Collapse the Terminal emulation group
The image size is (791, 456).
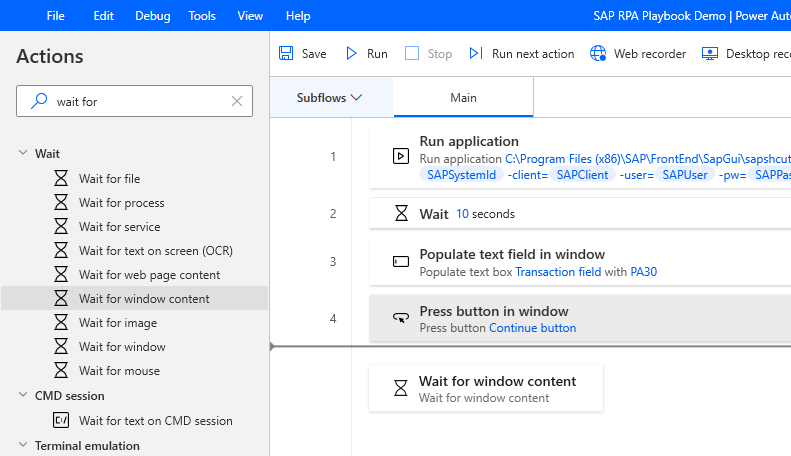[x=23, y=445]
